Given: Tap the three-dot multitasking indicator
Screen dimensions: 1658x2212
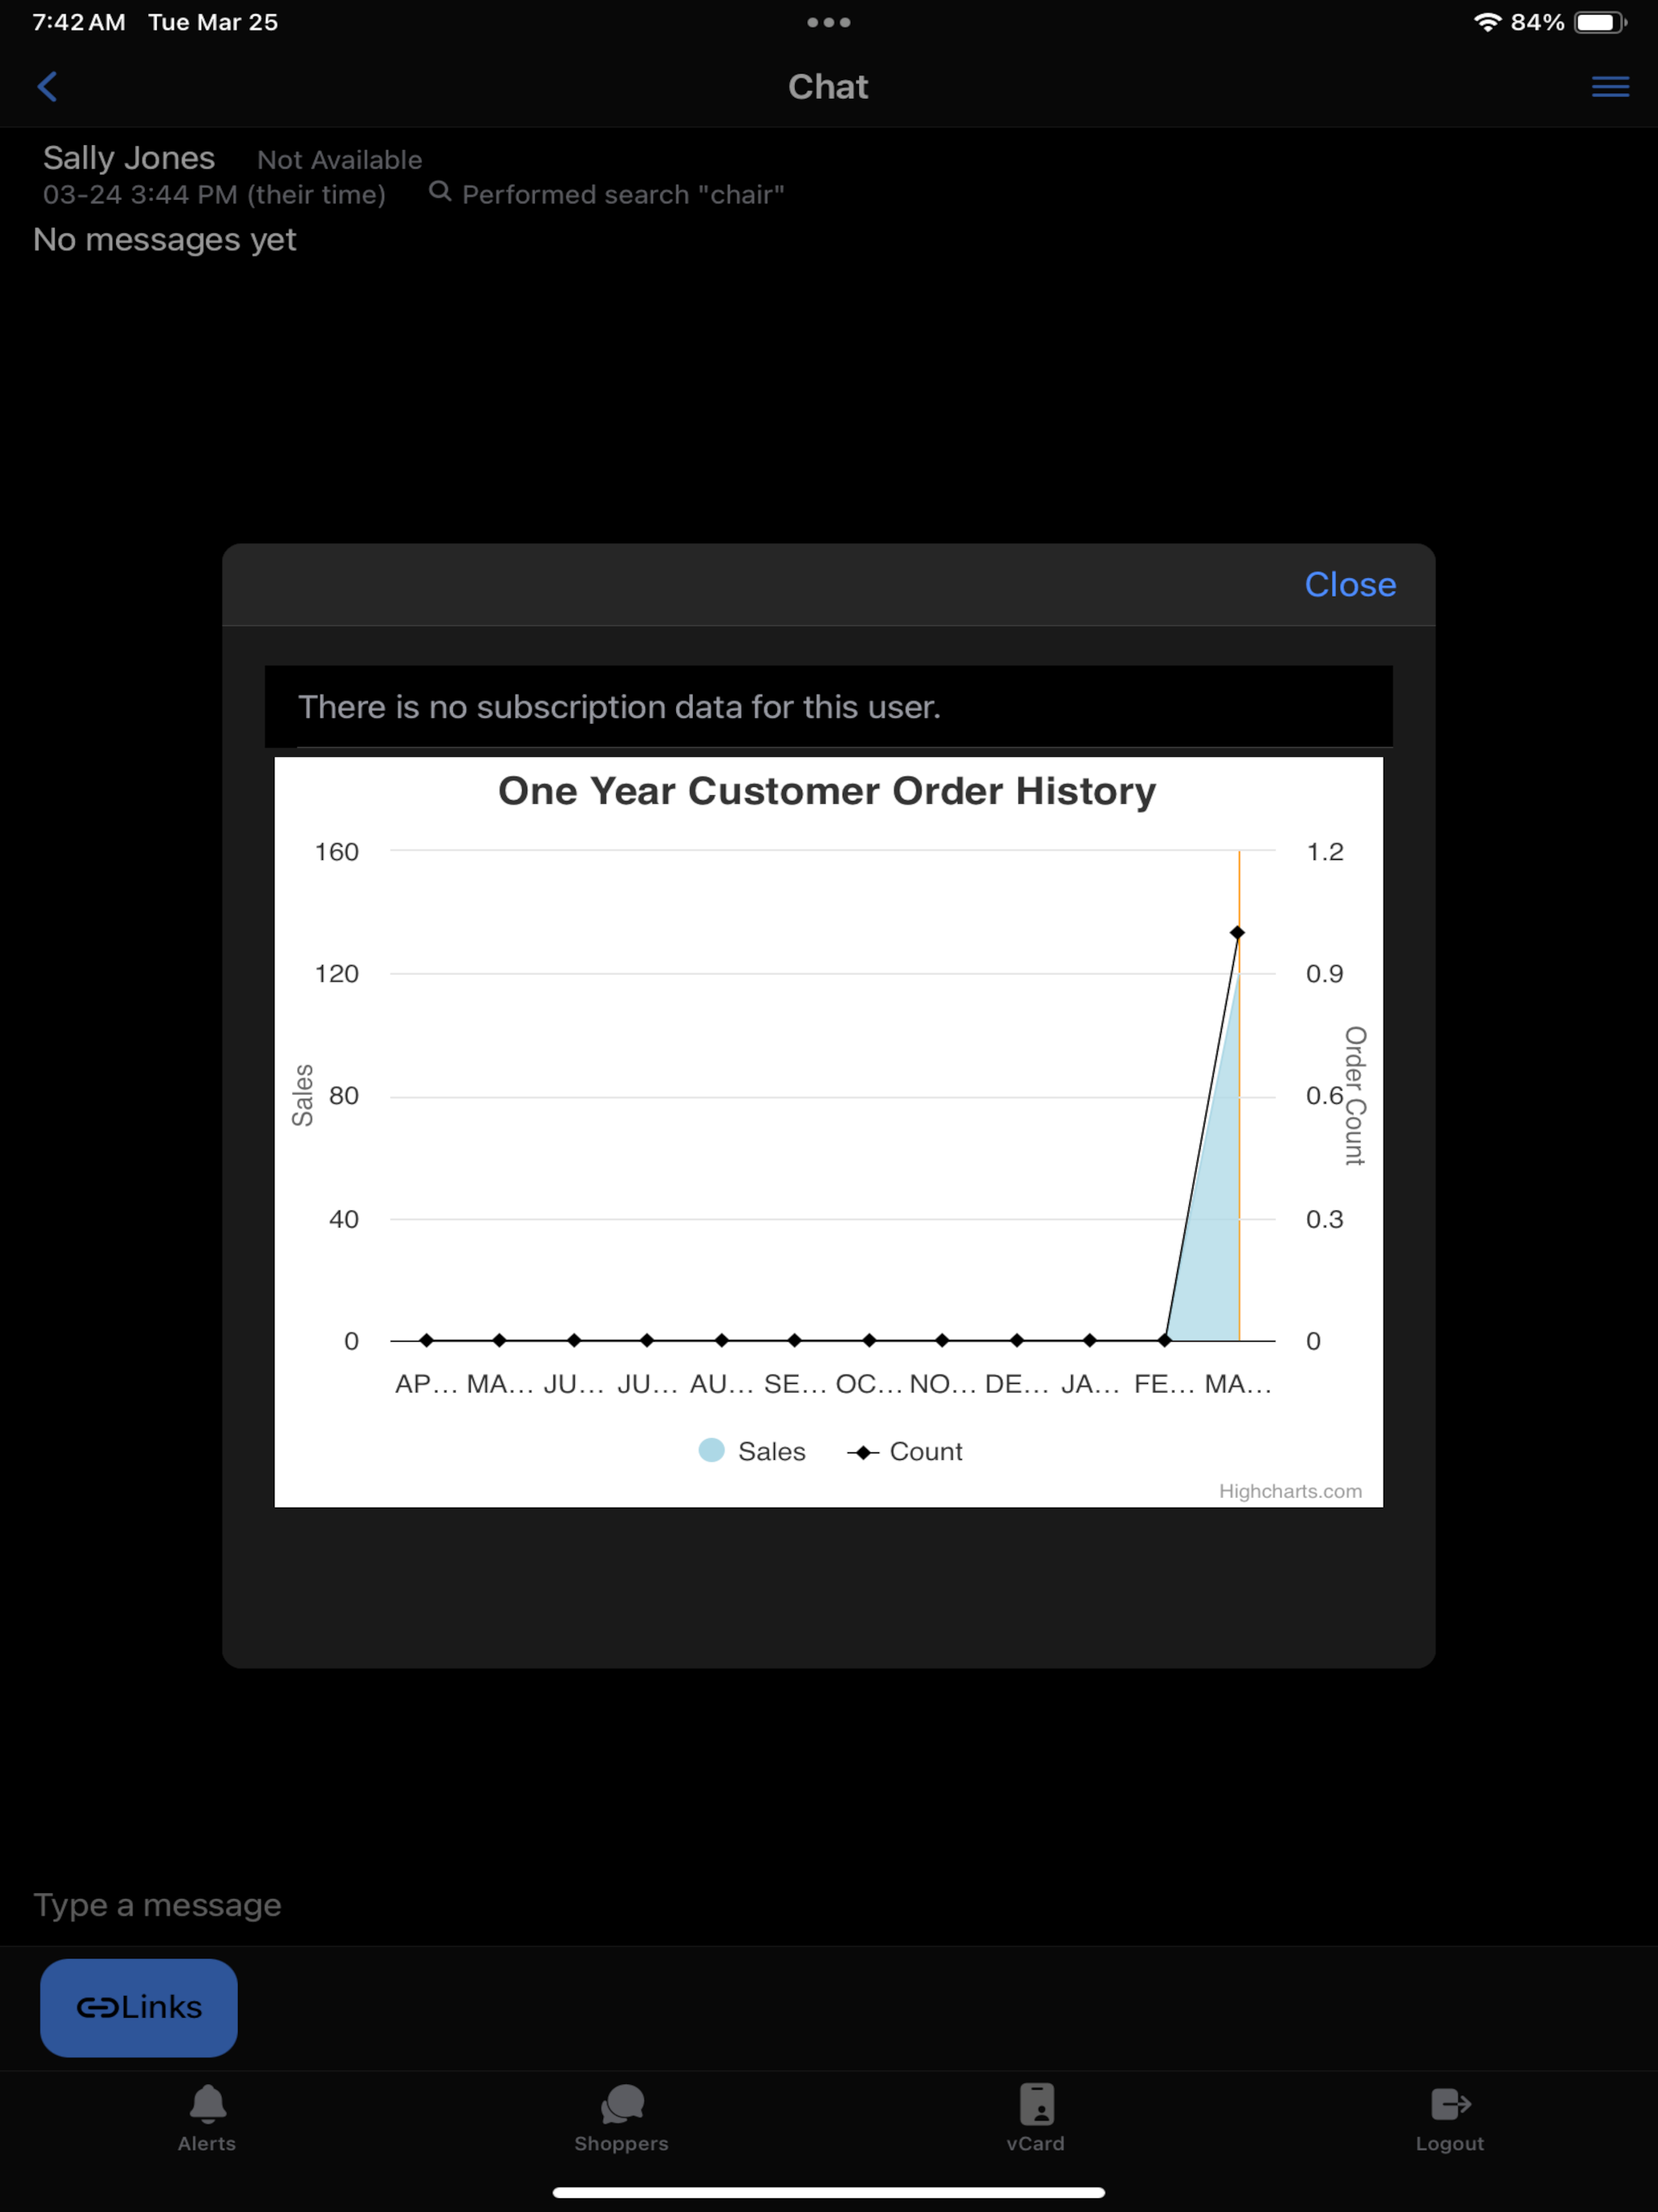Looking at the screenshot, I should click(829, 22).
